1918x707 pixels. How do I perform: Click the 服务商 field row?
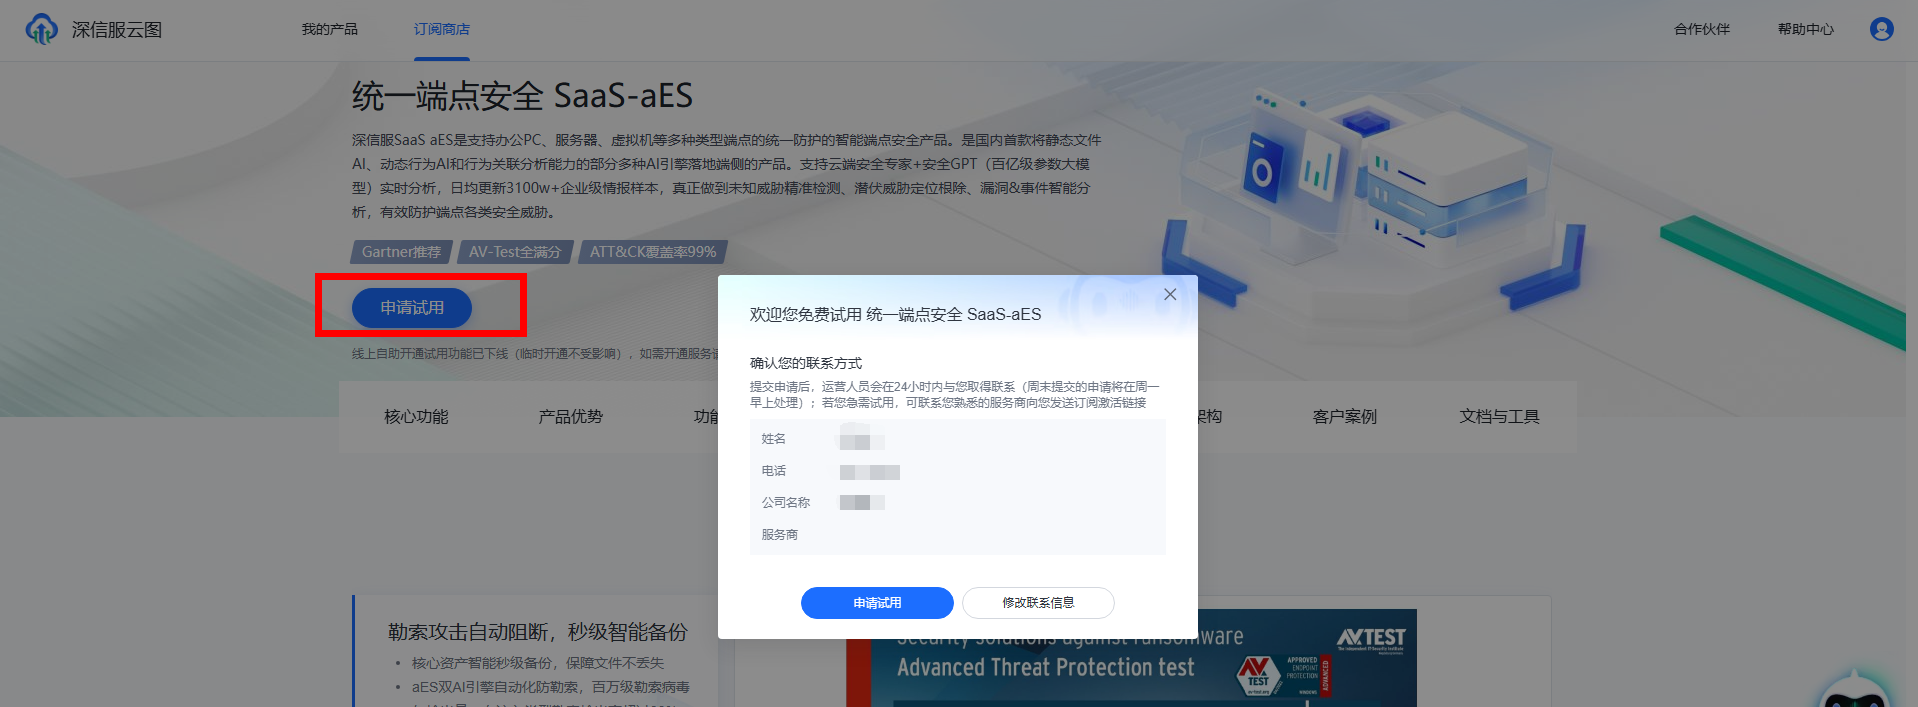[958, 535]
